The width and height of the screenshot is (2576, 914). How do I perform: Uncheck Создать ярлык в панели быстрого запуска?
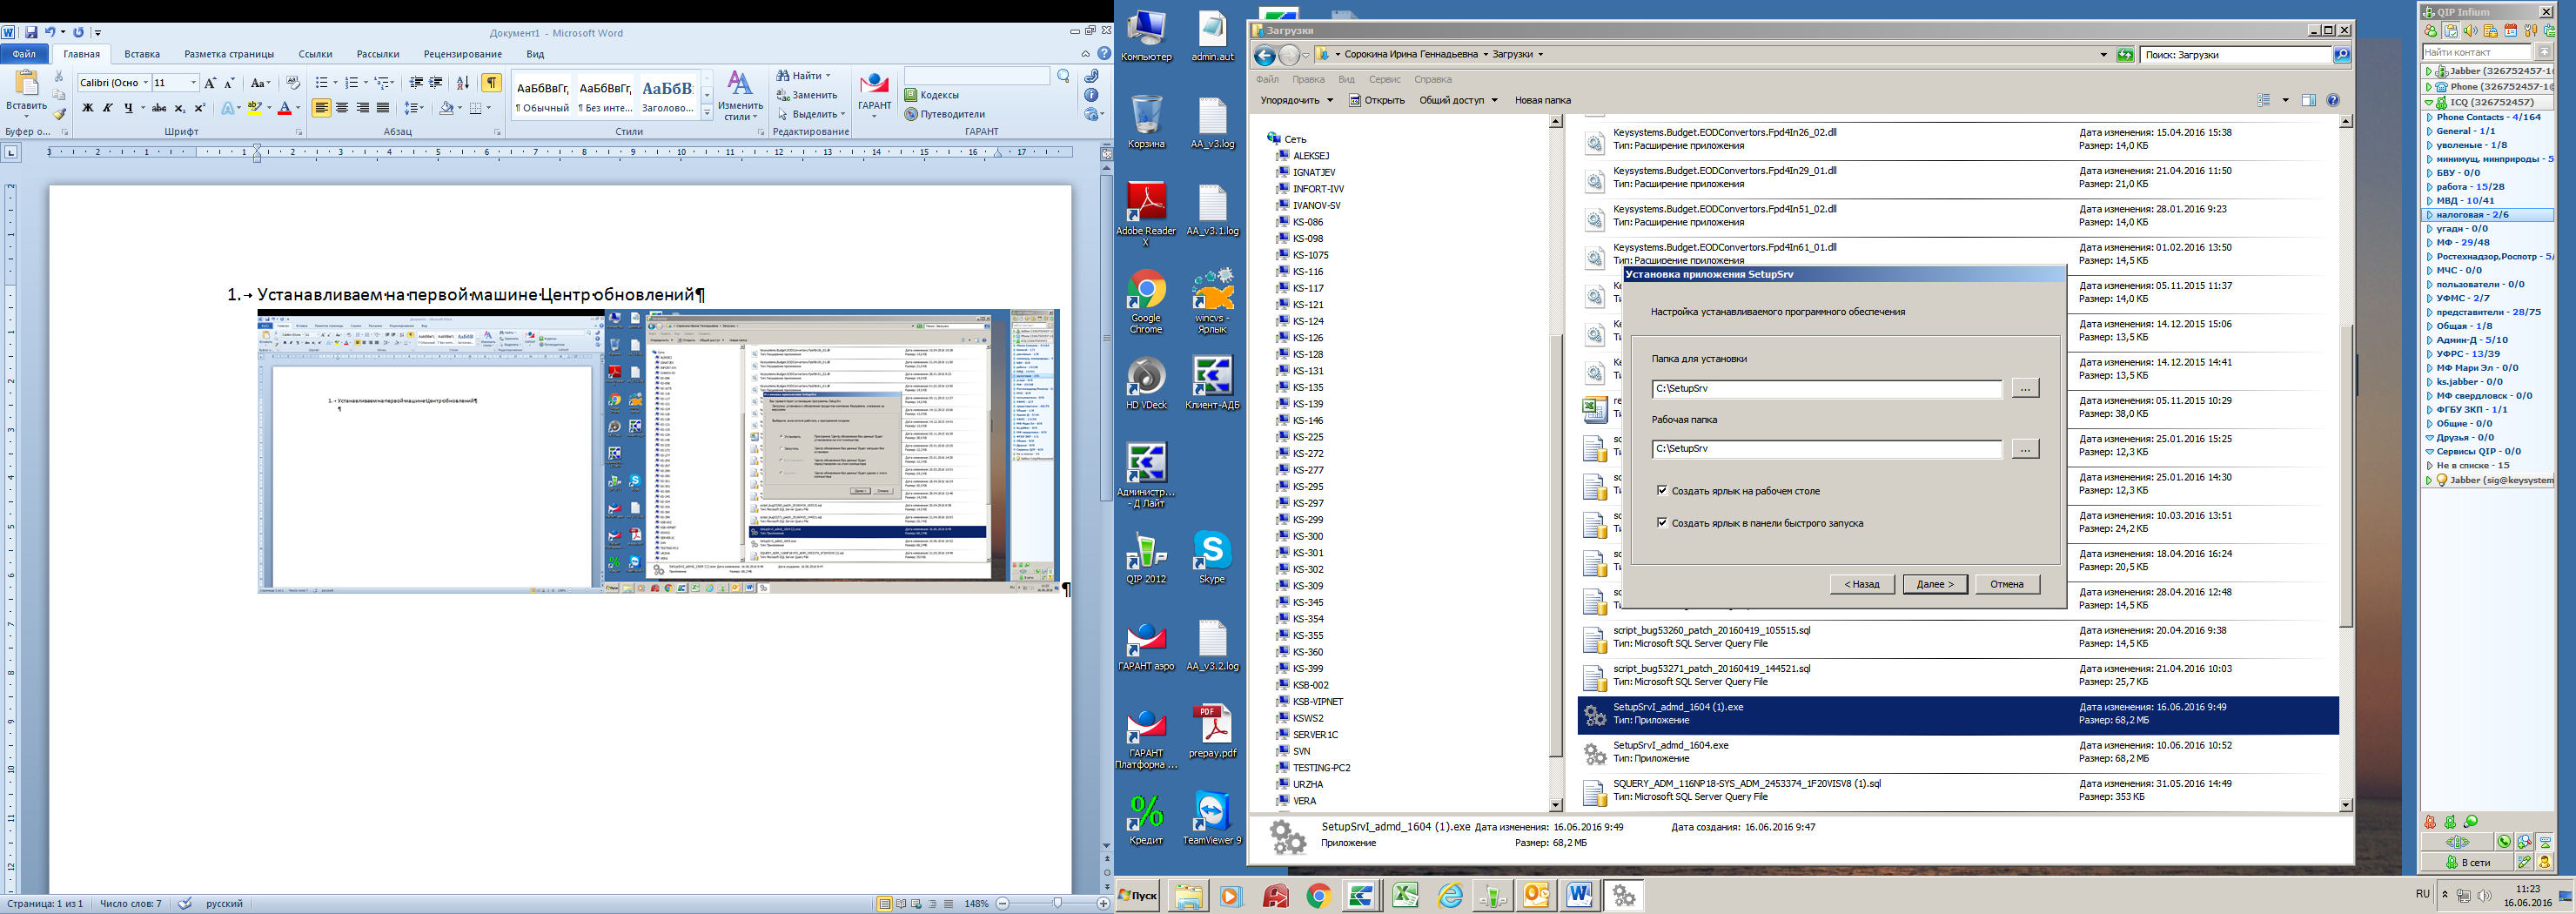coord(1663,523)
